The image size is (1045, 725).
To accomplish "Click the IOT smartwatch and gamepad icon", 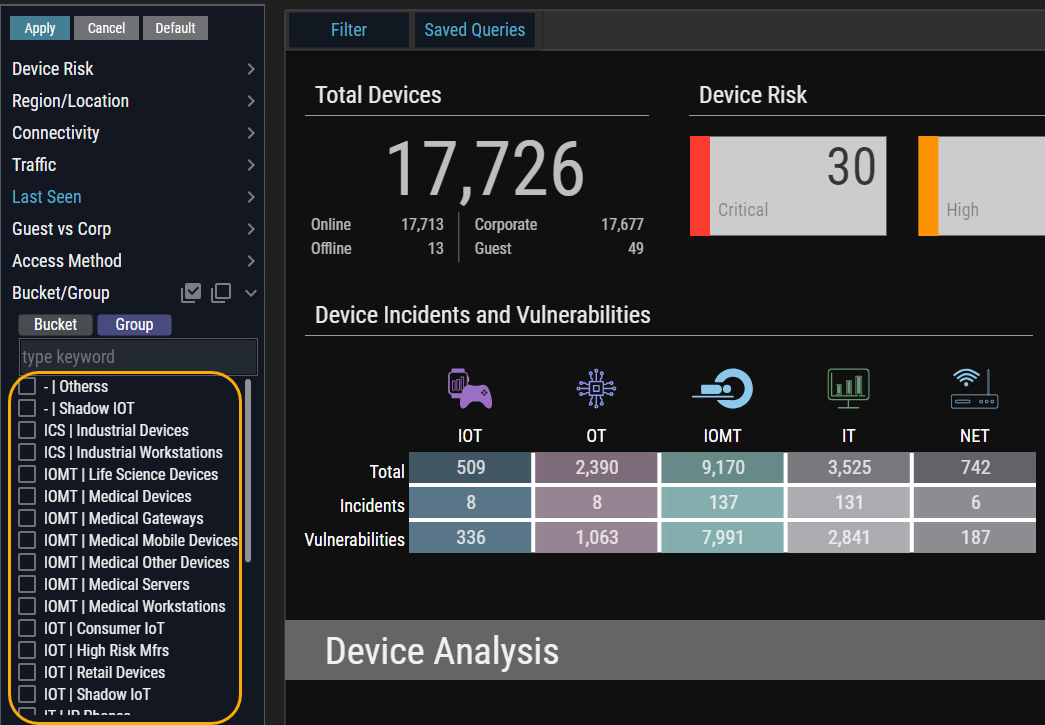I will click(470, 388).
